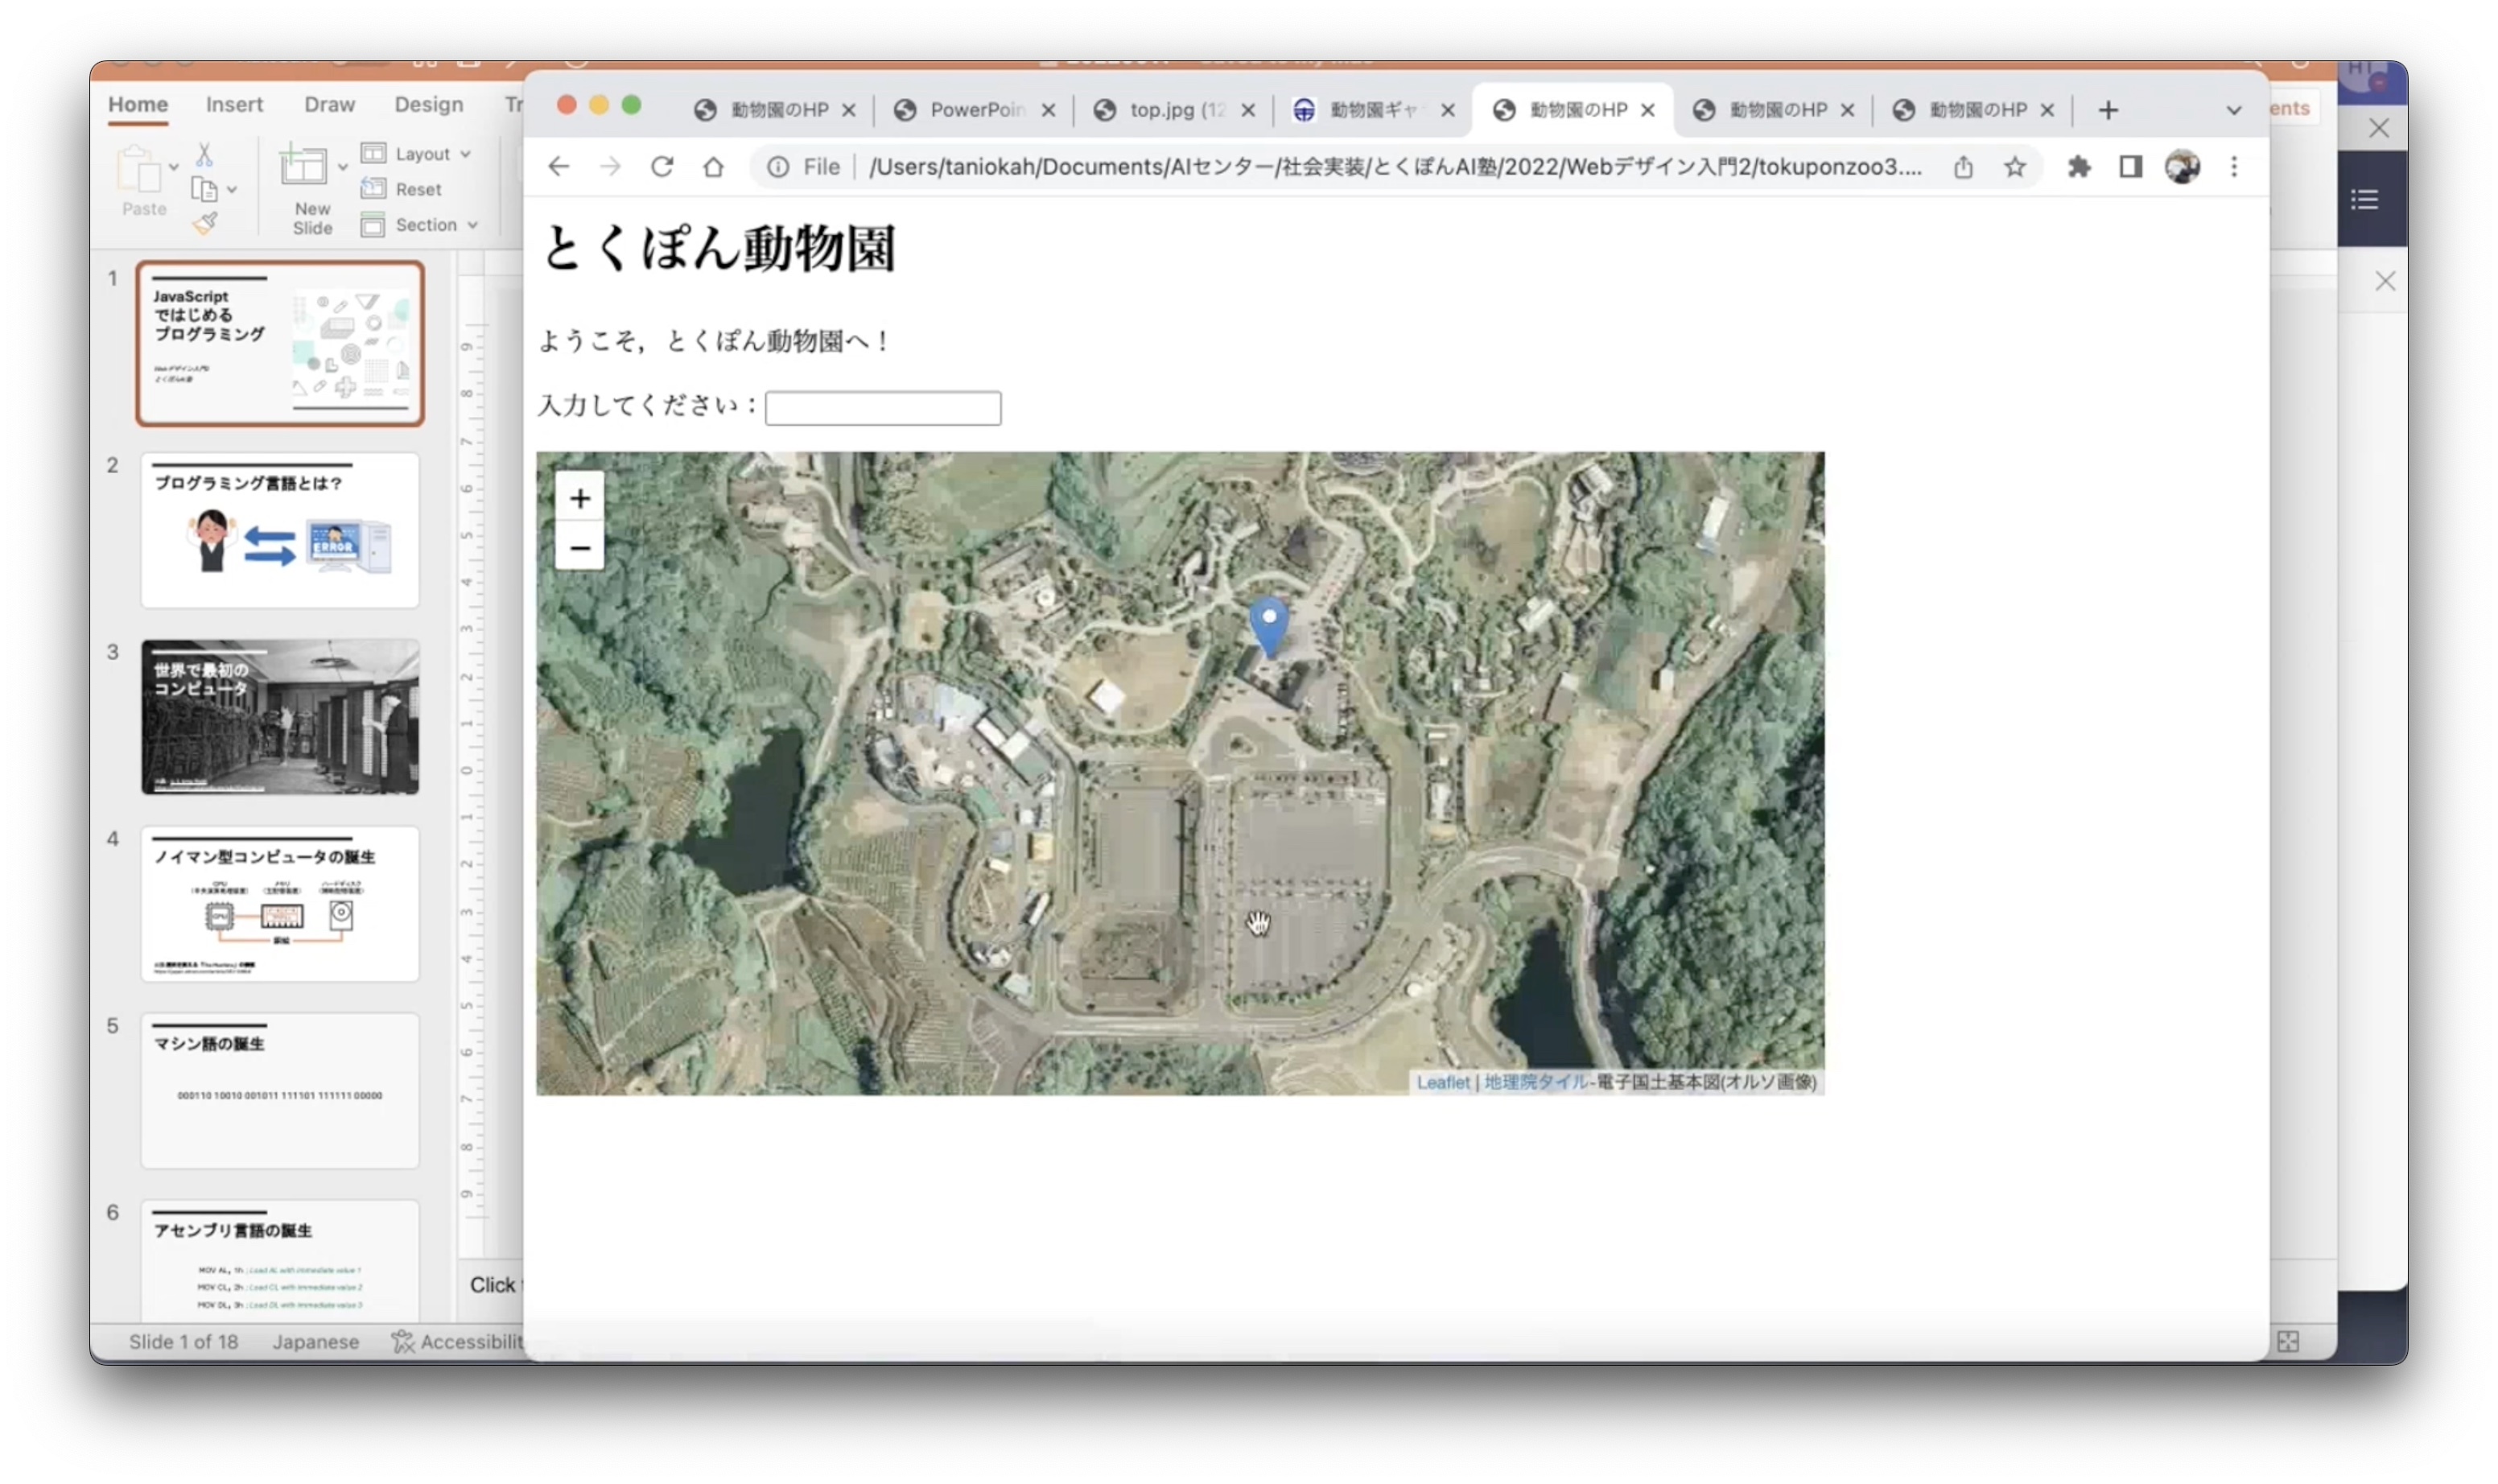Open Chrome three-dot menu
Image resolution: width=2498 pixels, height=1484 pixels.
point(2234,167)
